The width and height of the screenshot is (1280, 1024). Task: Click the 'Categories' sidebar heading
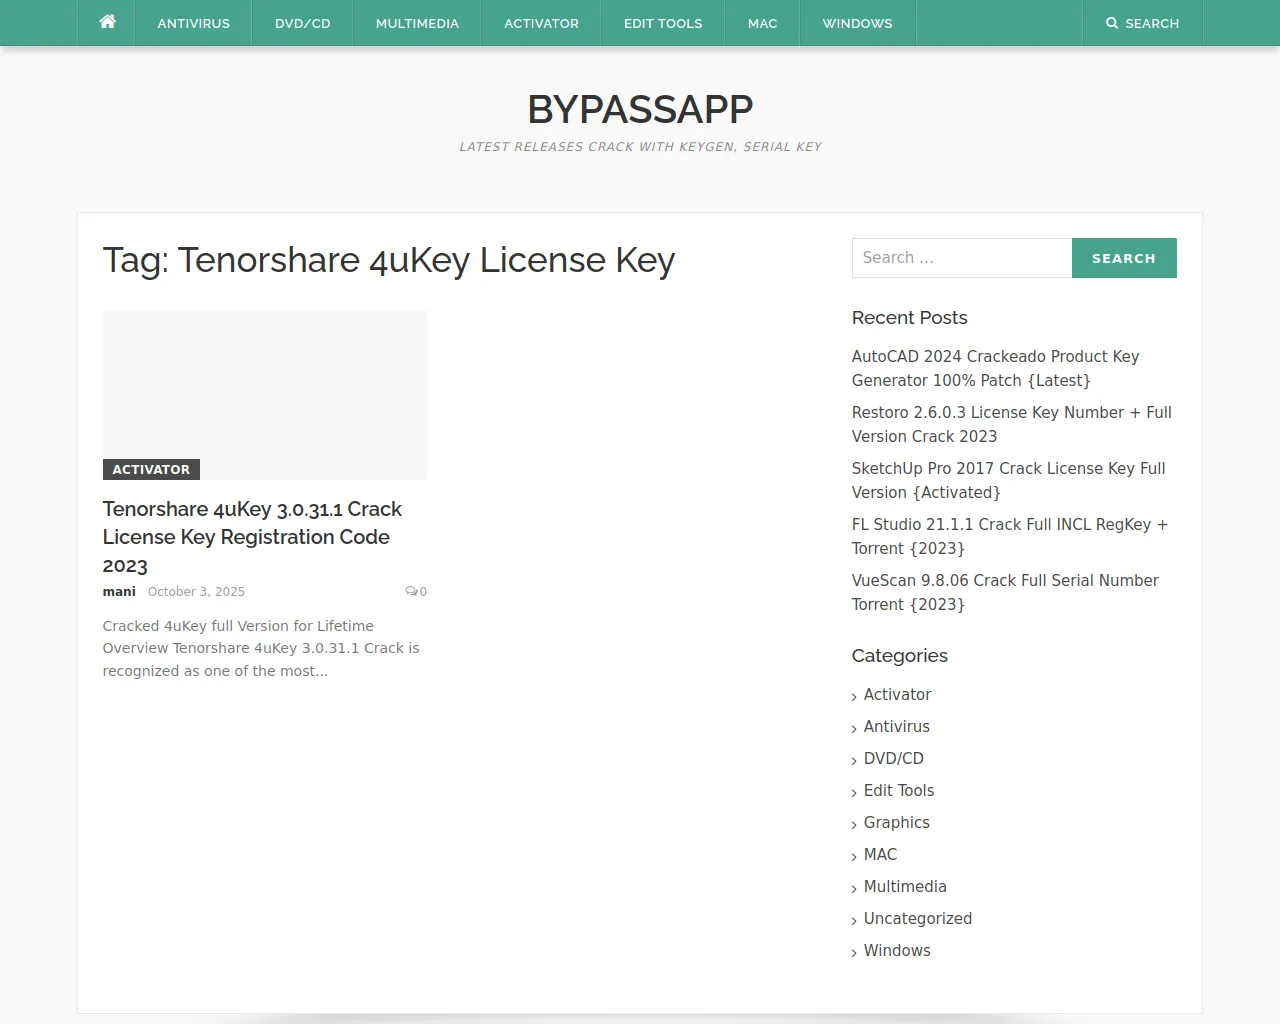pyautogui.click(x=900, y=655)
